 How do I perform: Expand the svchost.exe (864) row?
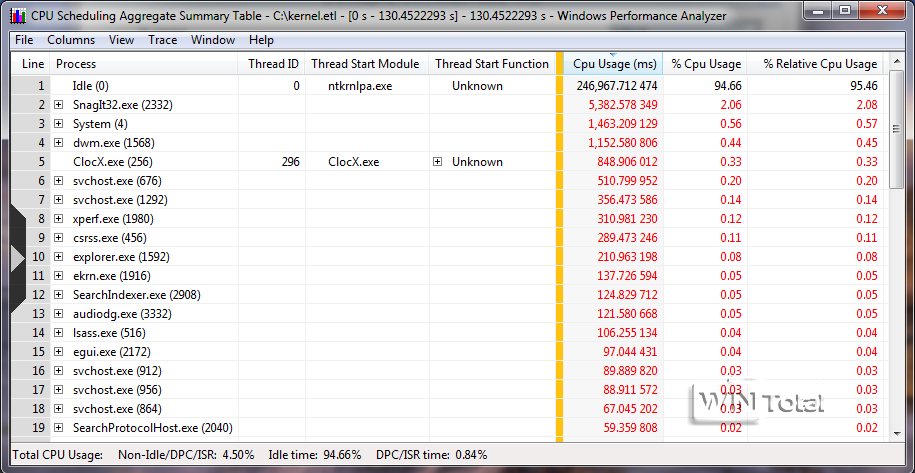click(58, 409)
